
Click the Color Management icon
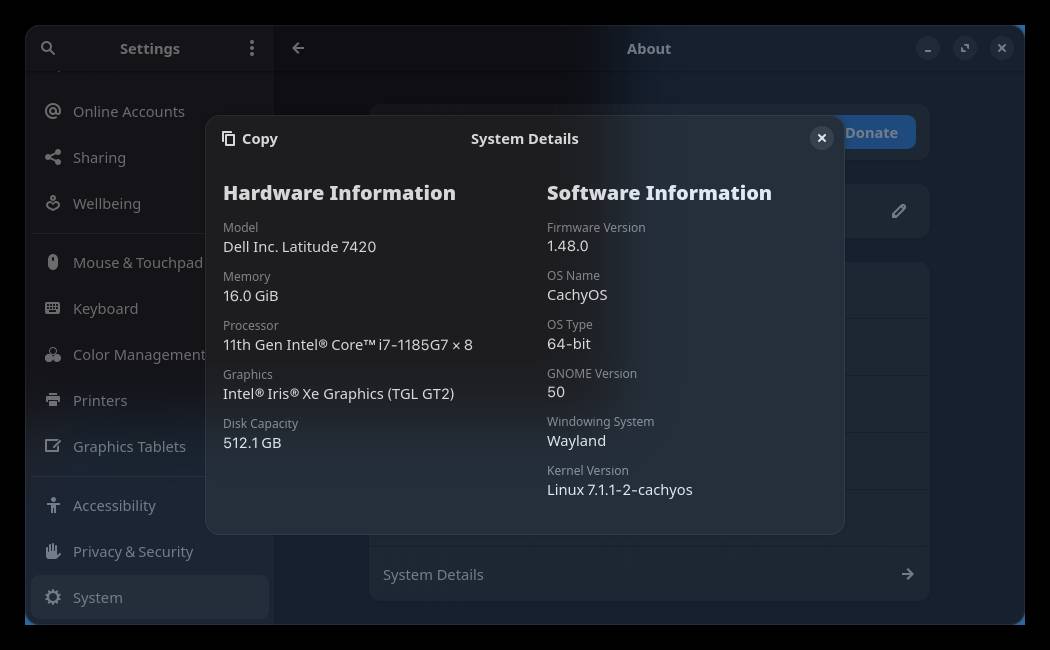[x=53, y=354]
